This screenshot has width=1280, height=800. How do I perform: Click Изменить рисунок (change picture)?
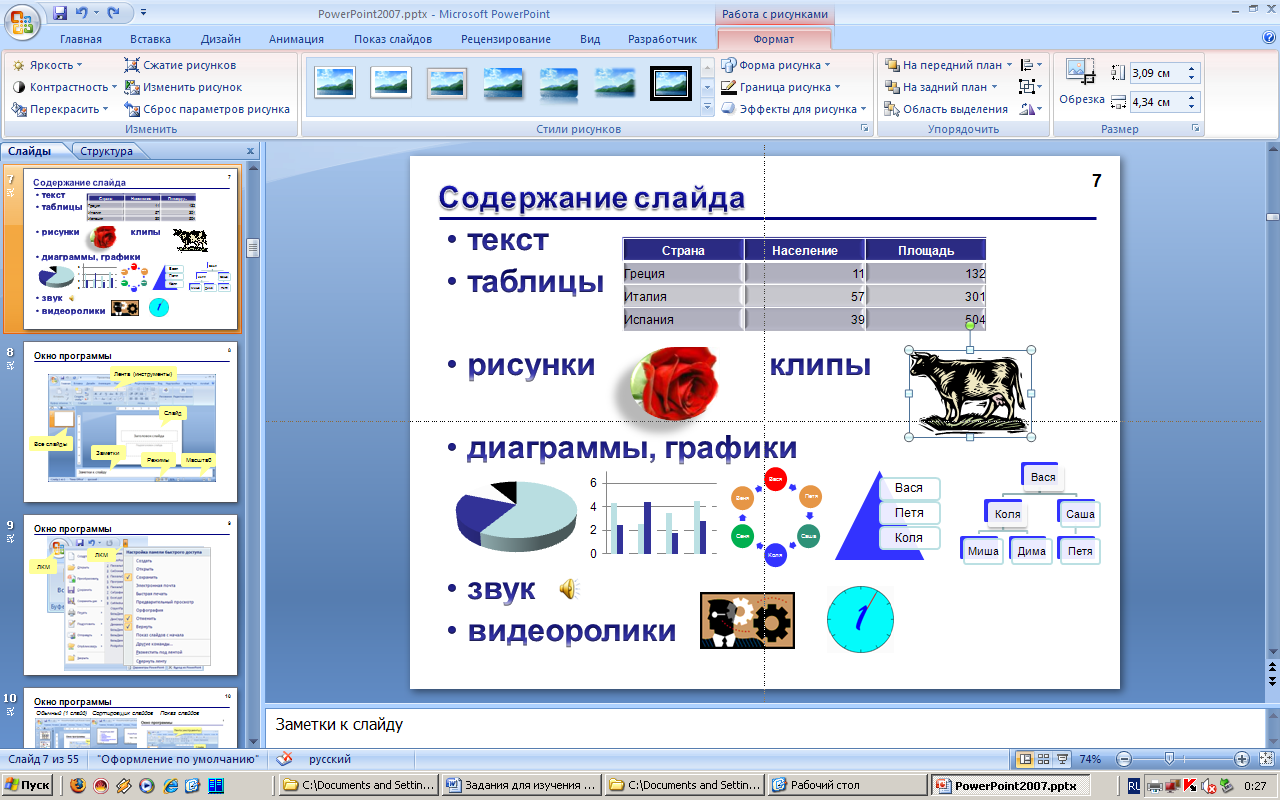coord(183,87)
